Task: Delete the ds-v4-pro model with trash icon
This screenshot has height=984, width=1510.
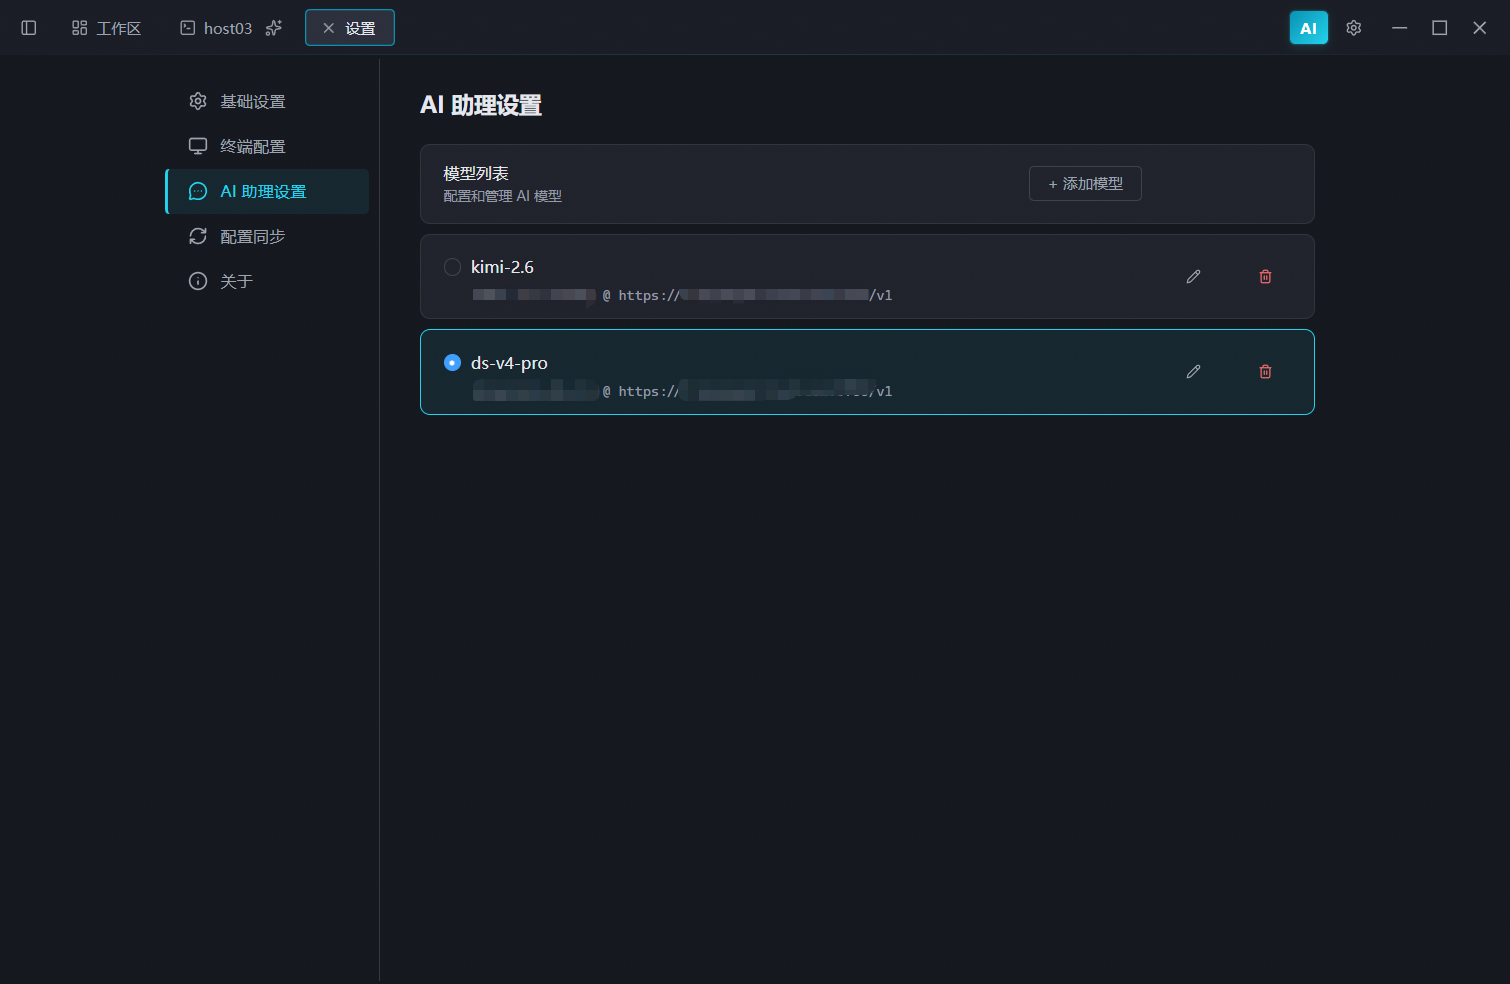Action: (x=1265, y=371)
